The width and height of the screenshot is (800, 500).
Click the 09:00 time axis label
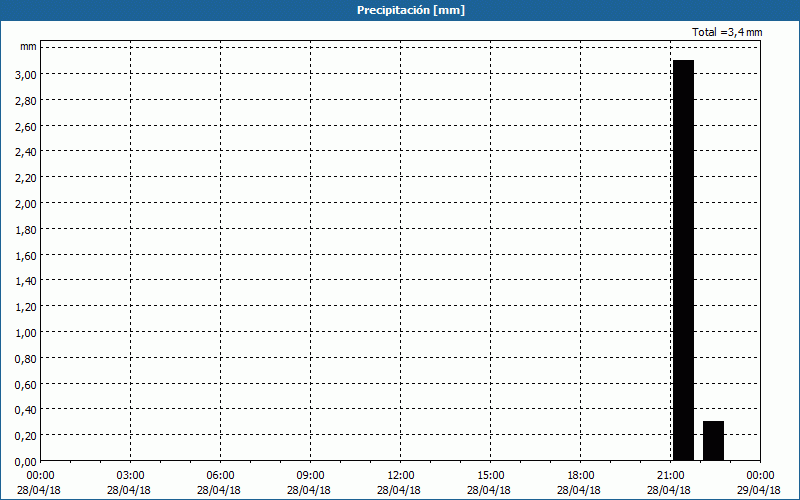pyautogui.click(x=310, y=475)
